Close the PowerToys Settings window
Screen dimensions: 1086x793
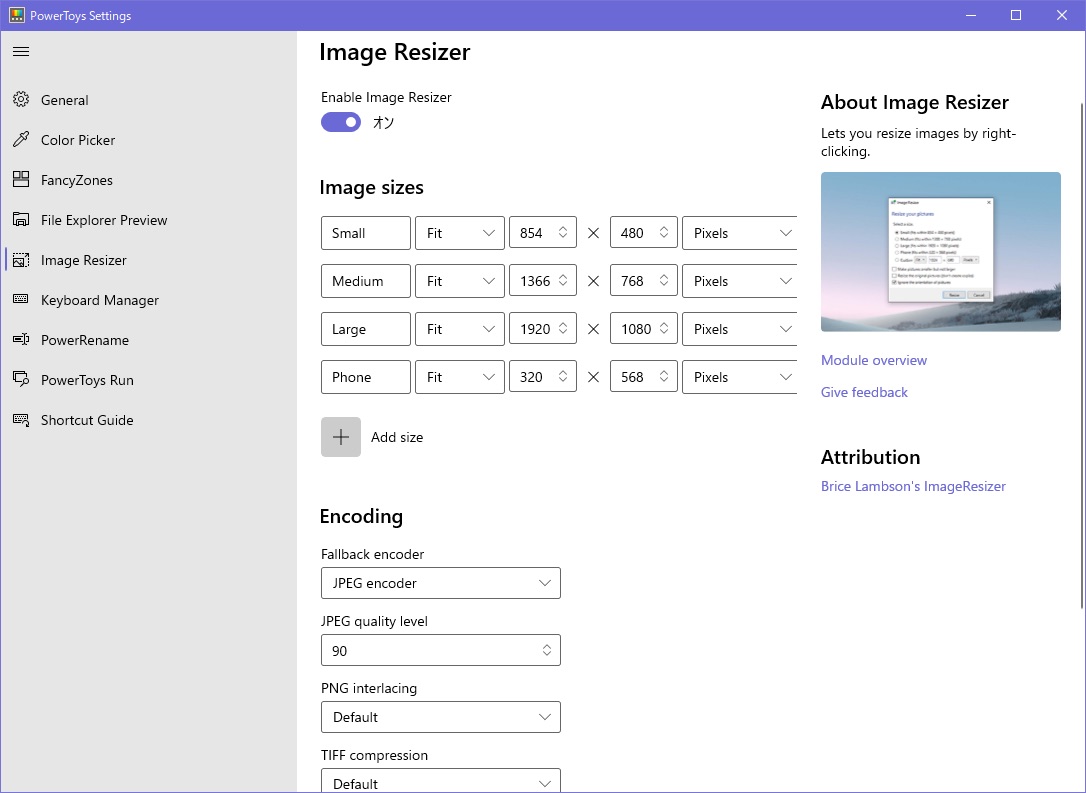(x=1062, y=15)
